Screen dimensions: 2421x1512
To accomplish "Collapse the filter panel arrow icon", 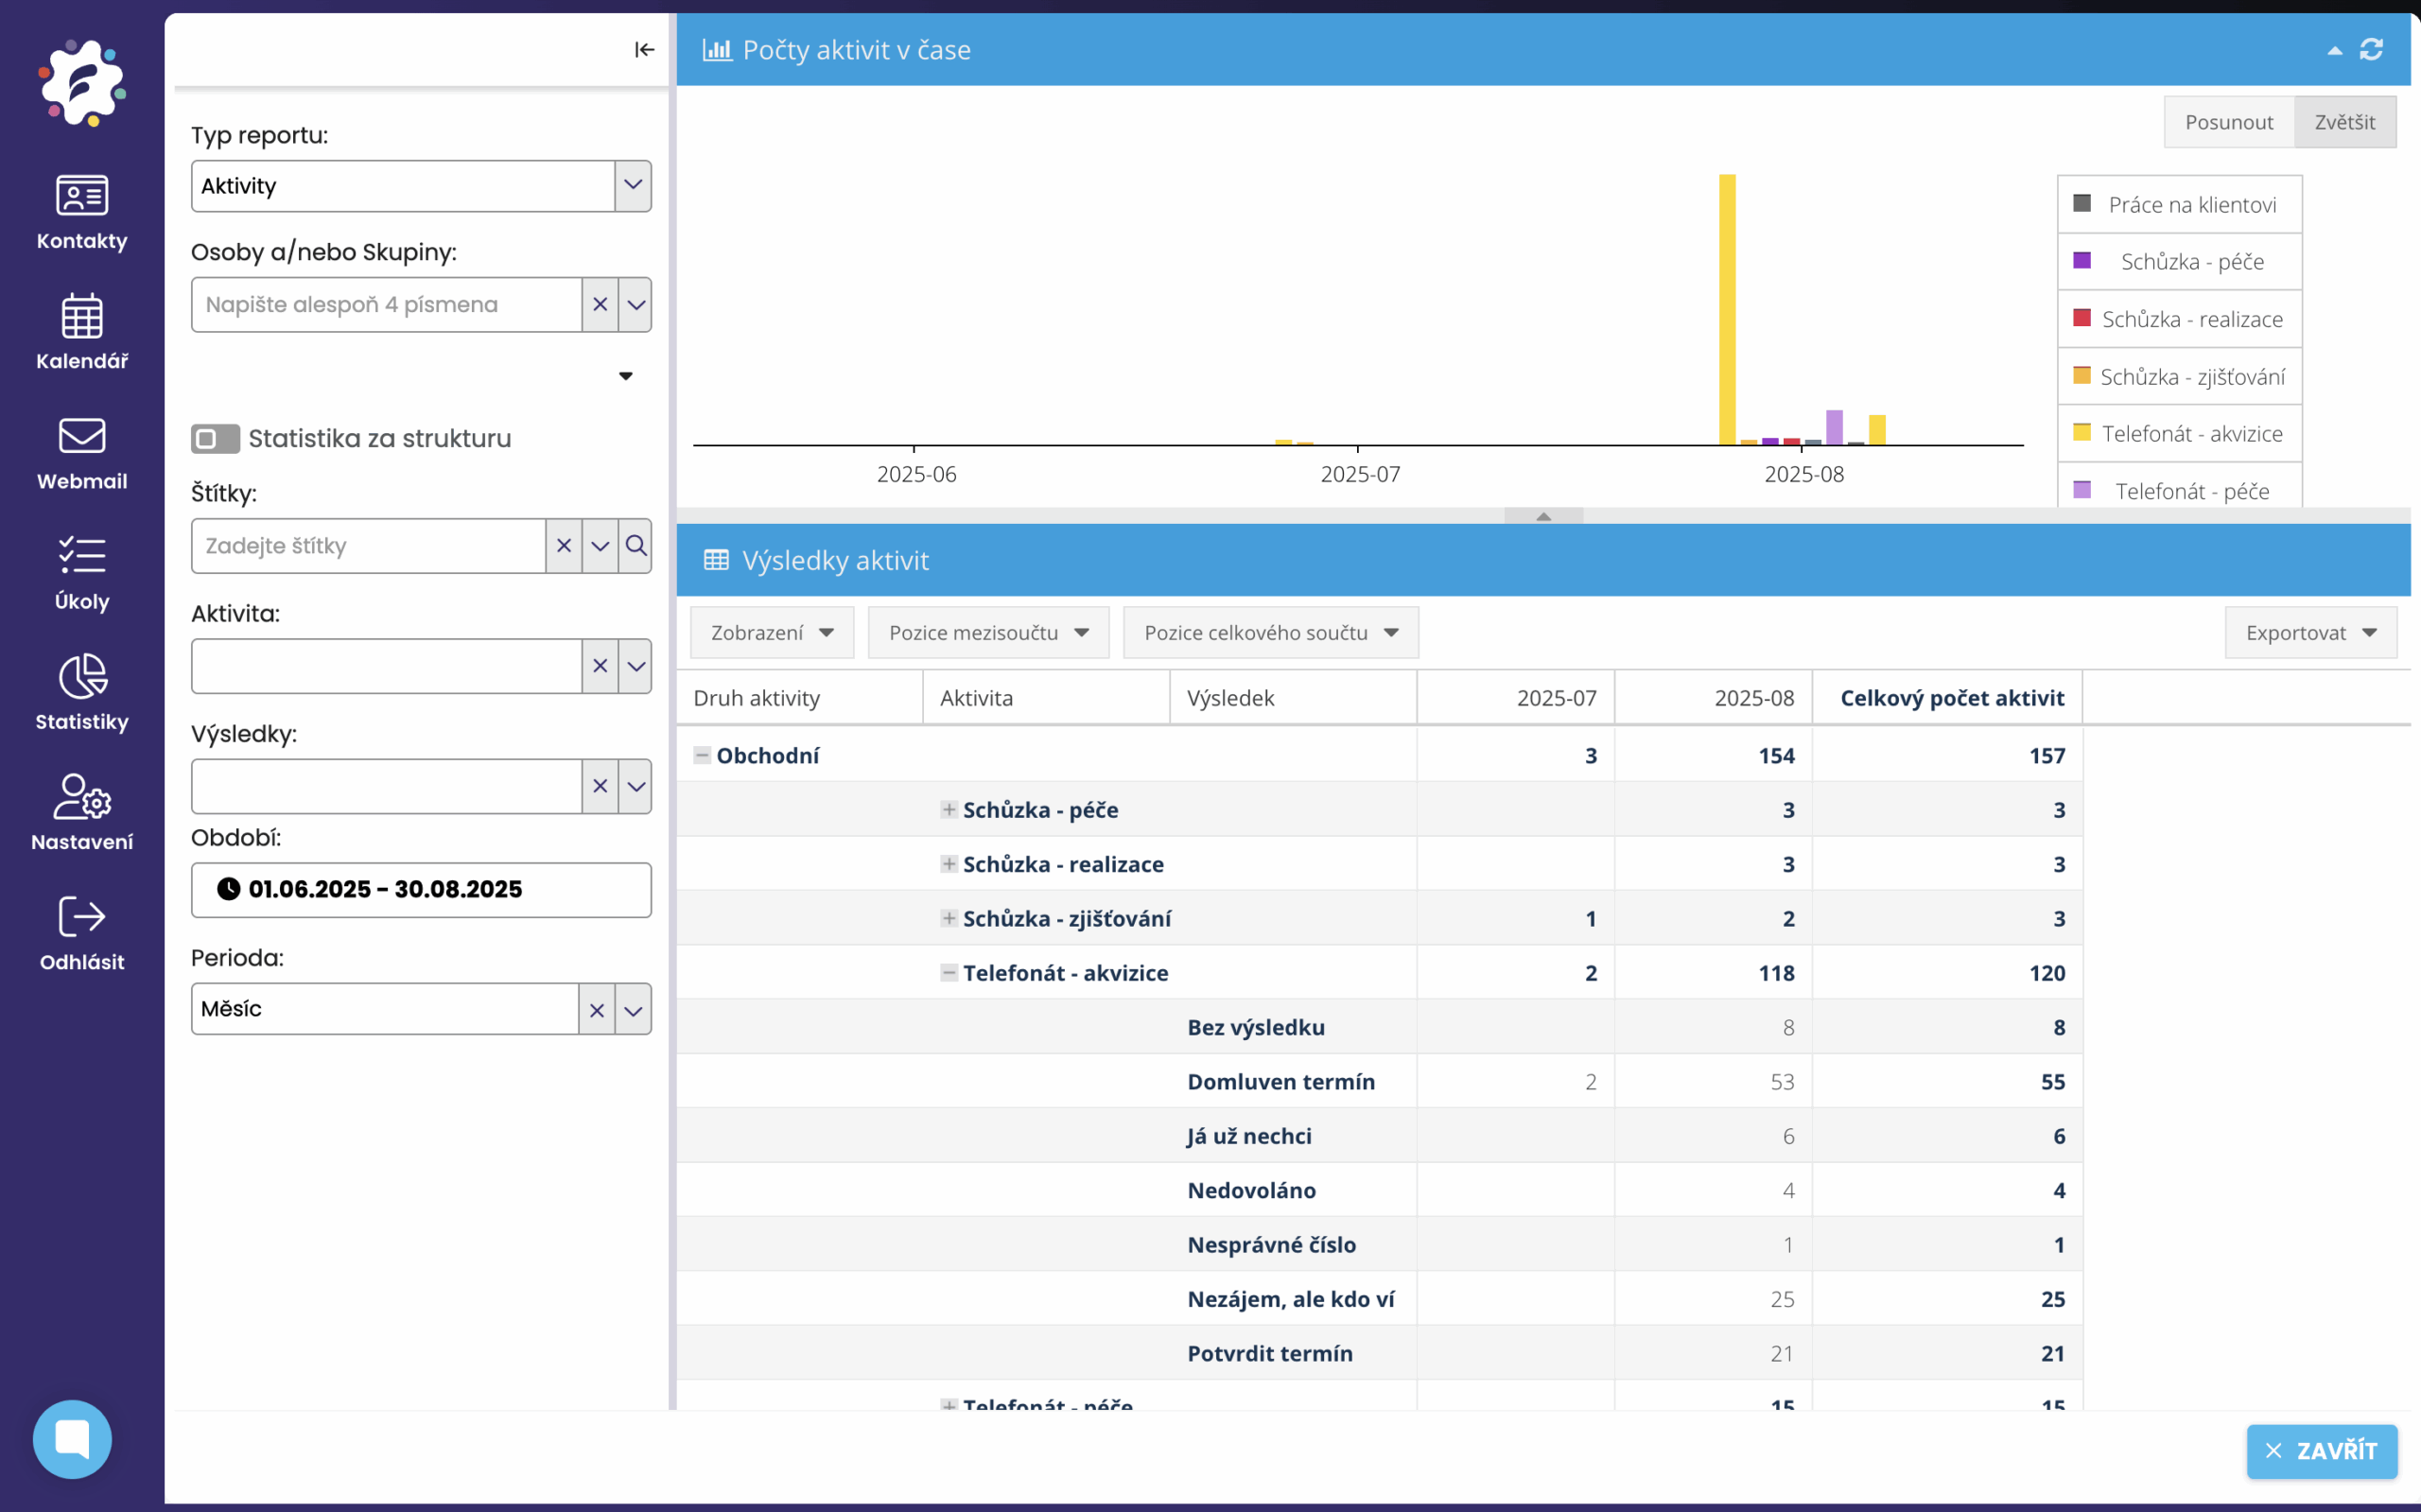I will pos(644,49).
